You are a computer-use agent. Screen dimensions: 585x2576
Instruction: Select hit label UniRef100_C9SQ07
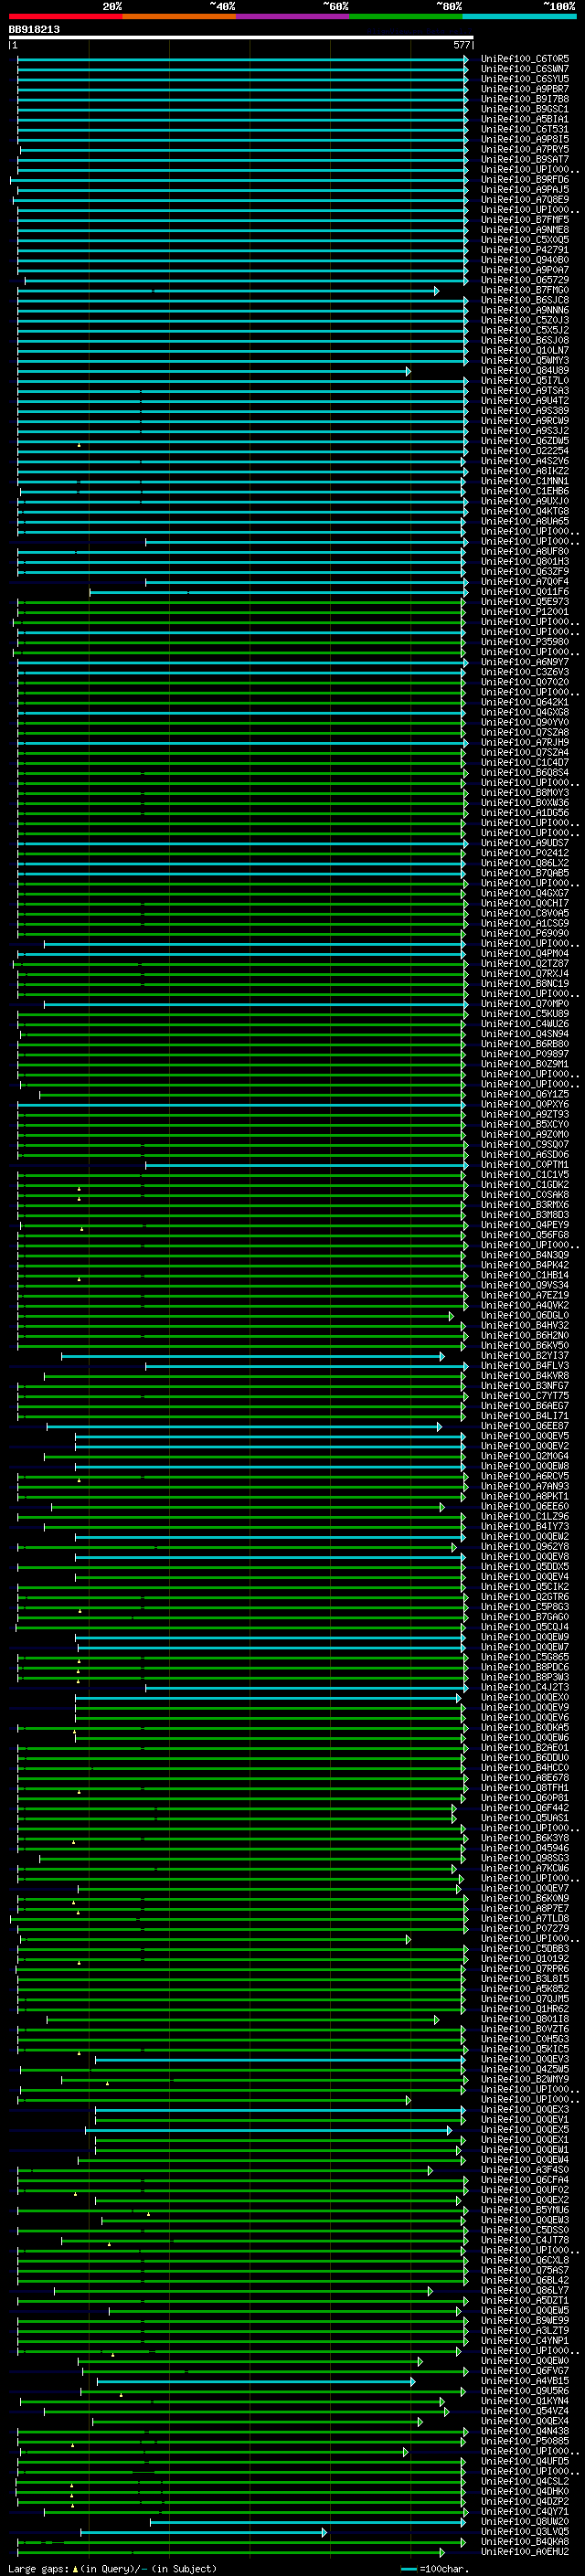tap(525, 1145)
